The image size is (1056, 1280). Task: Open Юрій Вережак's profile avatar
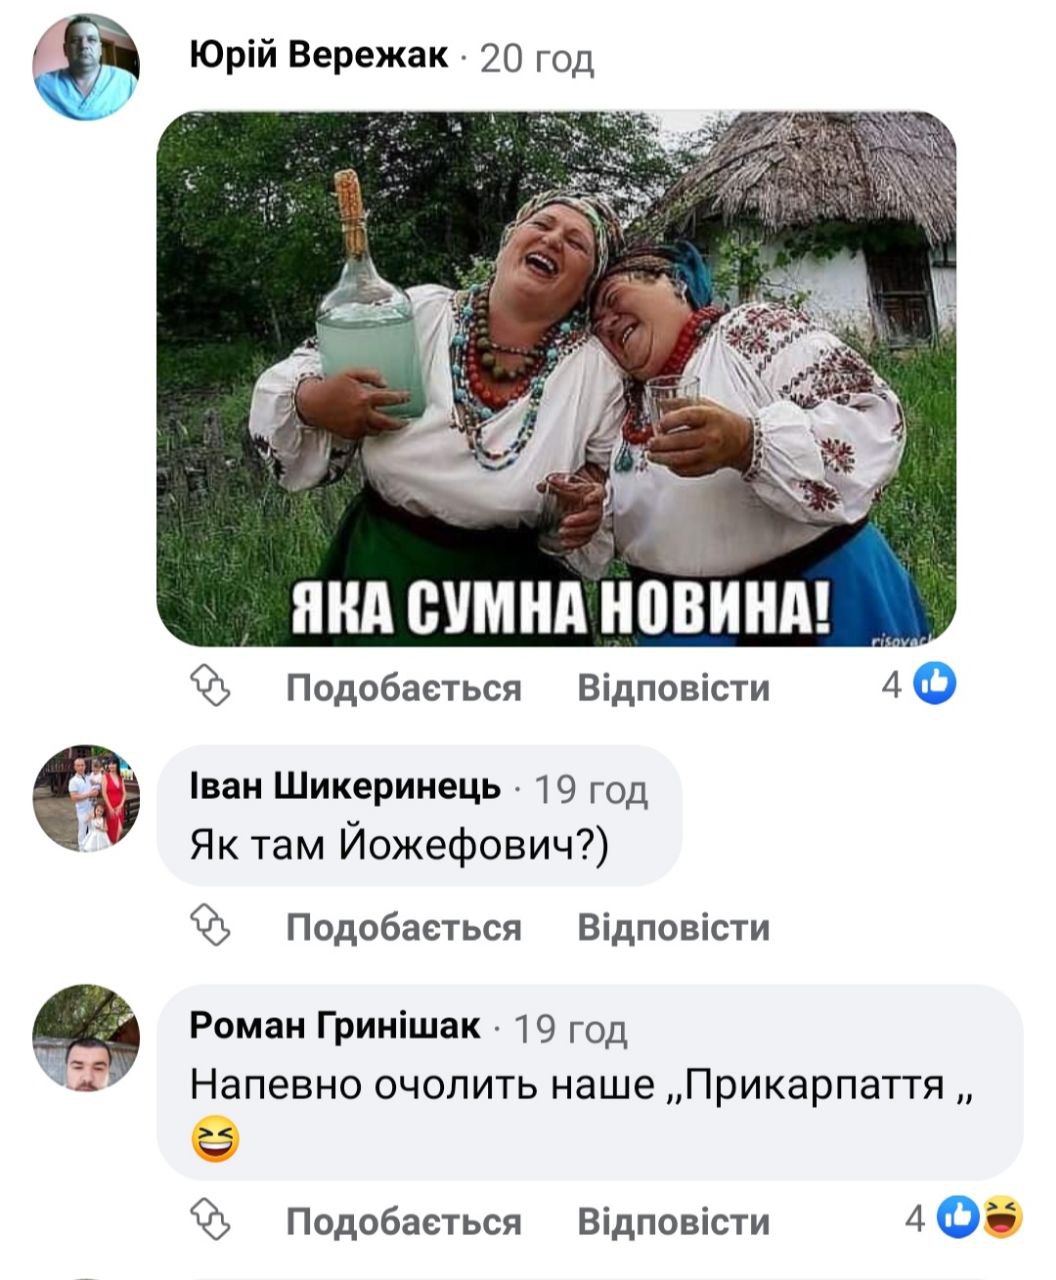click(x=85, y=67)
